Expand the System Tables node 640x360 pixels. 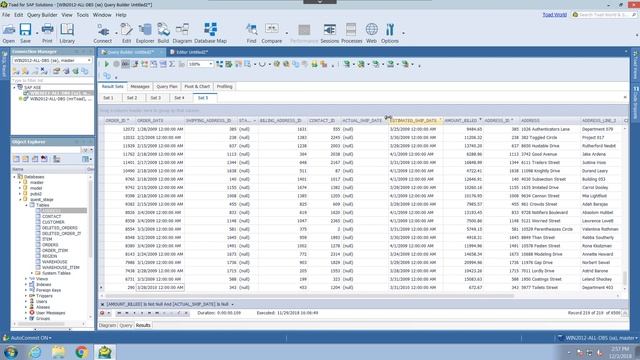(32, 273)
